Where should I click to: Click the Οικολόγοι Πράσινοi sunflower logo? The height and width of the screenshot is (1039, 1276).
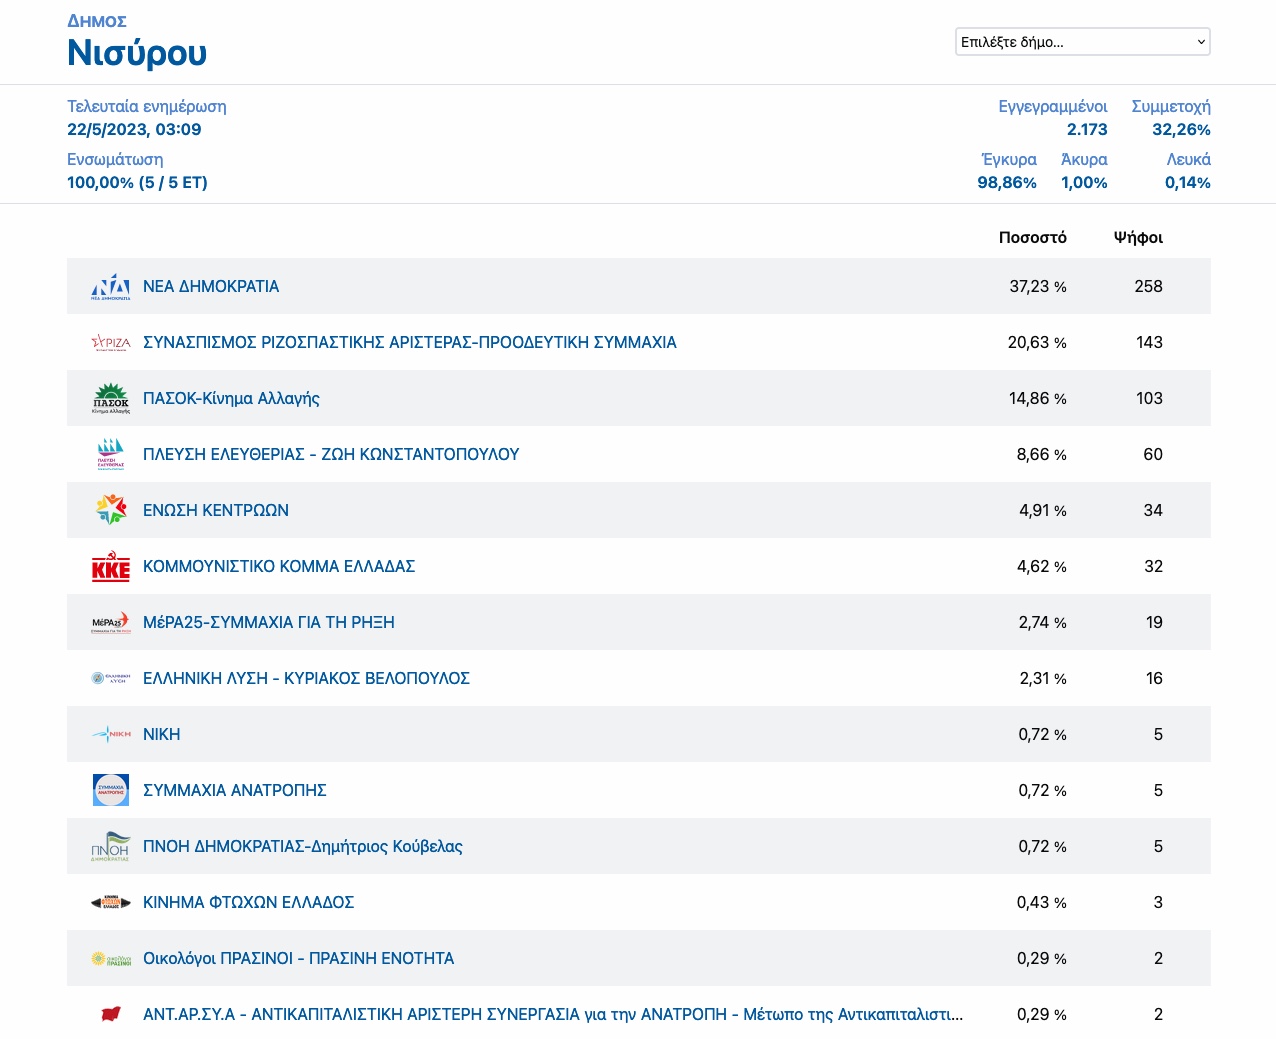111,958
